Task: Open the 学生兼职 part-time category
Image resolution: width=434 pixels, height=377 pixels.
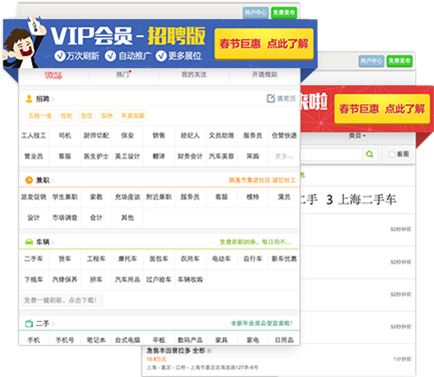Action: coord(65,197)
